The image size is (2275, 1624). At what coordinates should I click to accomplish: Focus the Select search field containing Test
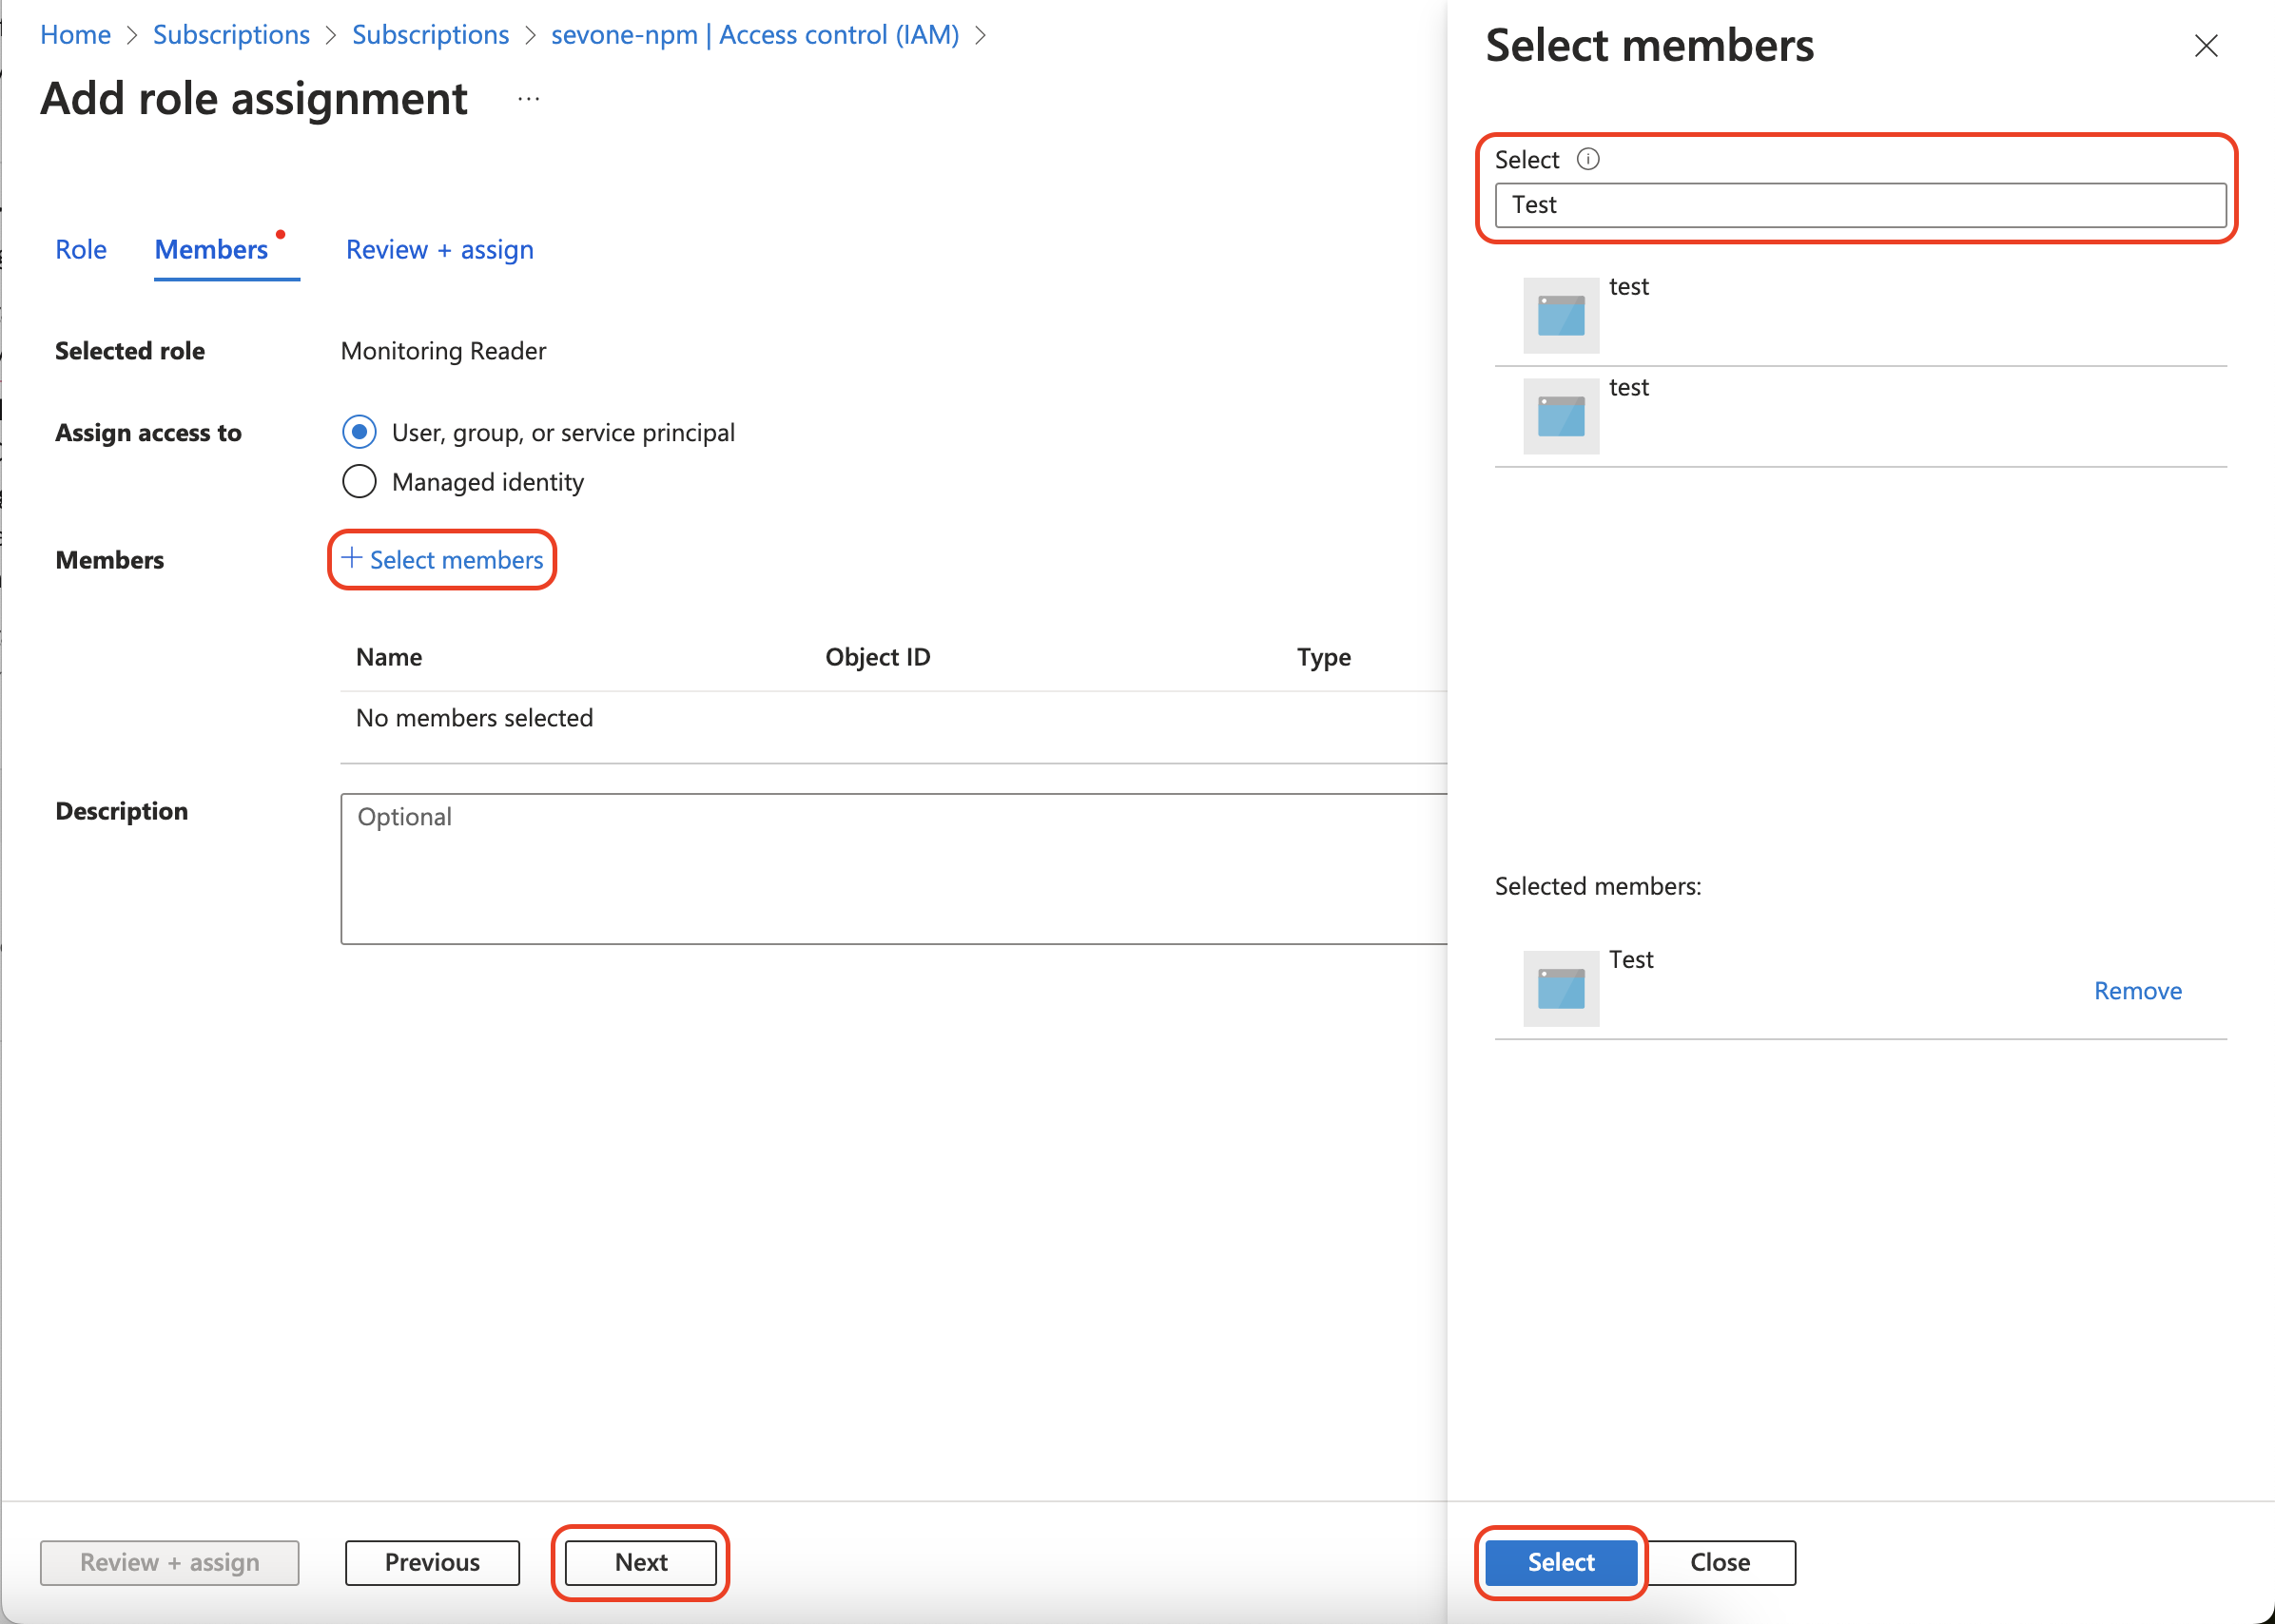pyautogui.click(x=1860, y=205)
